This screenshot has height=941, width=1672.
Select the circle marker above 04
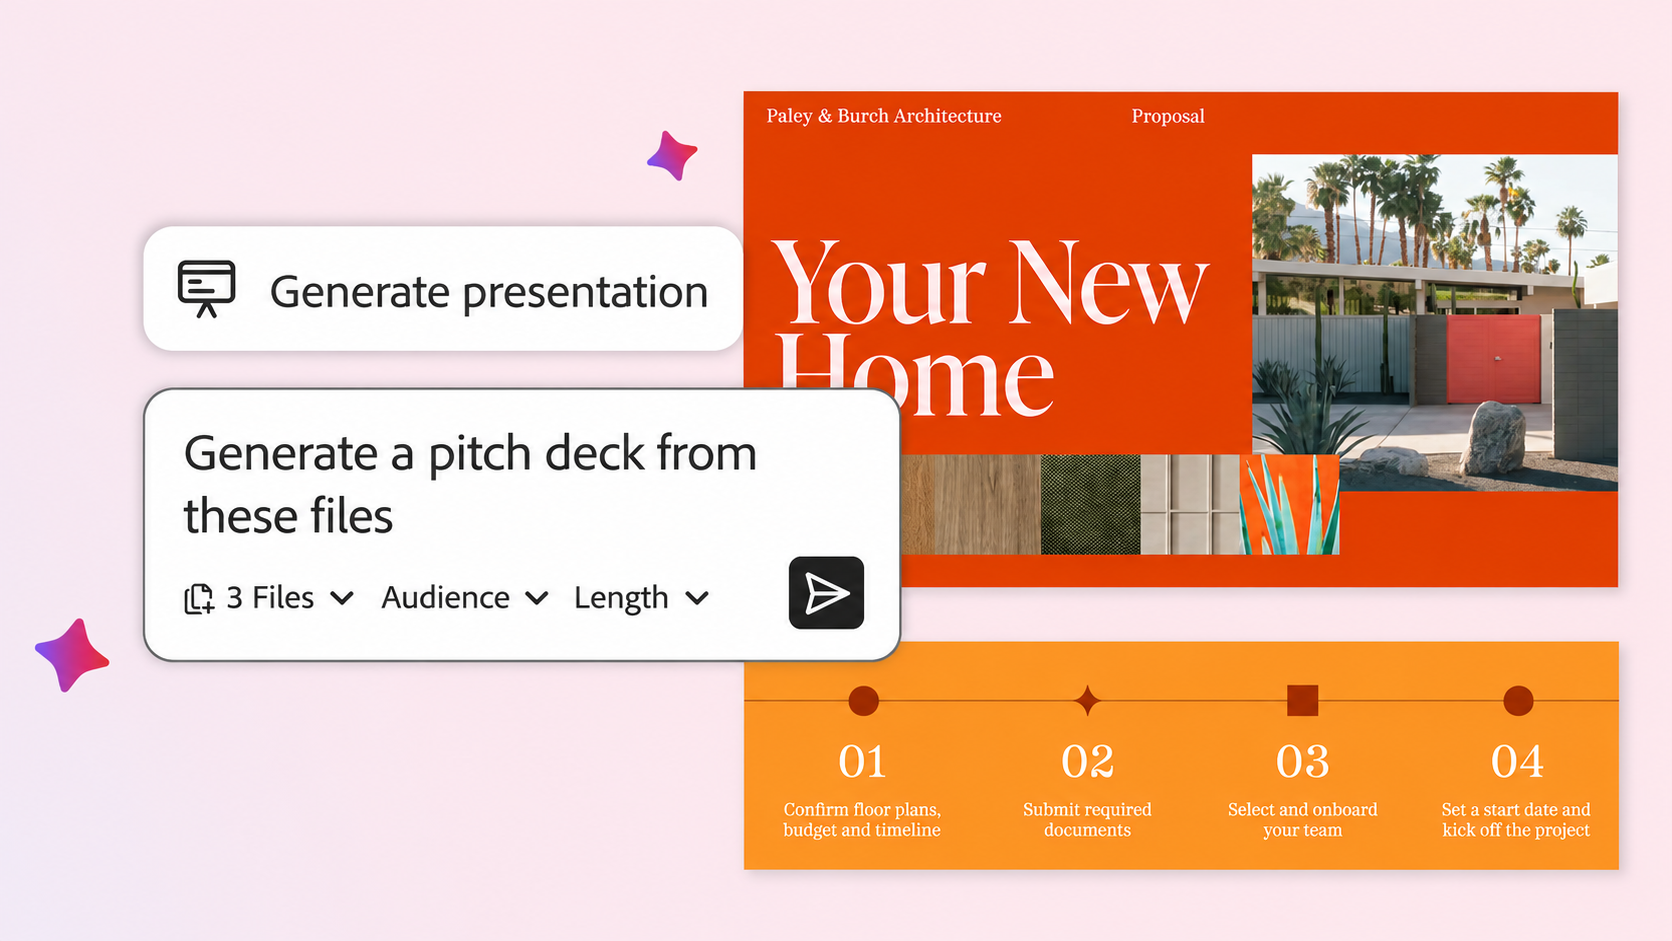pos(1518,701)
